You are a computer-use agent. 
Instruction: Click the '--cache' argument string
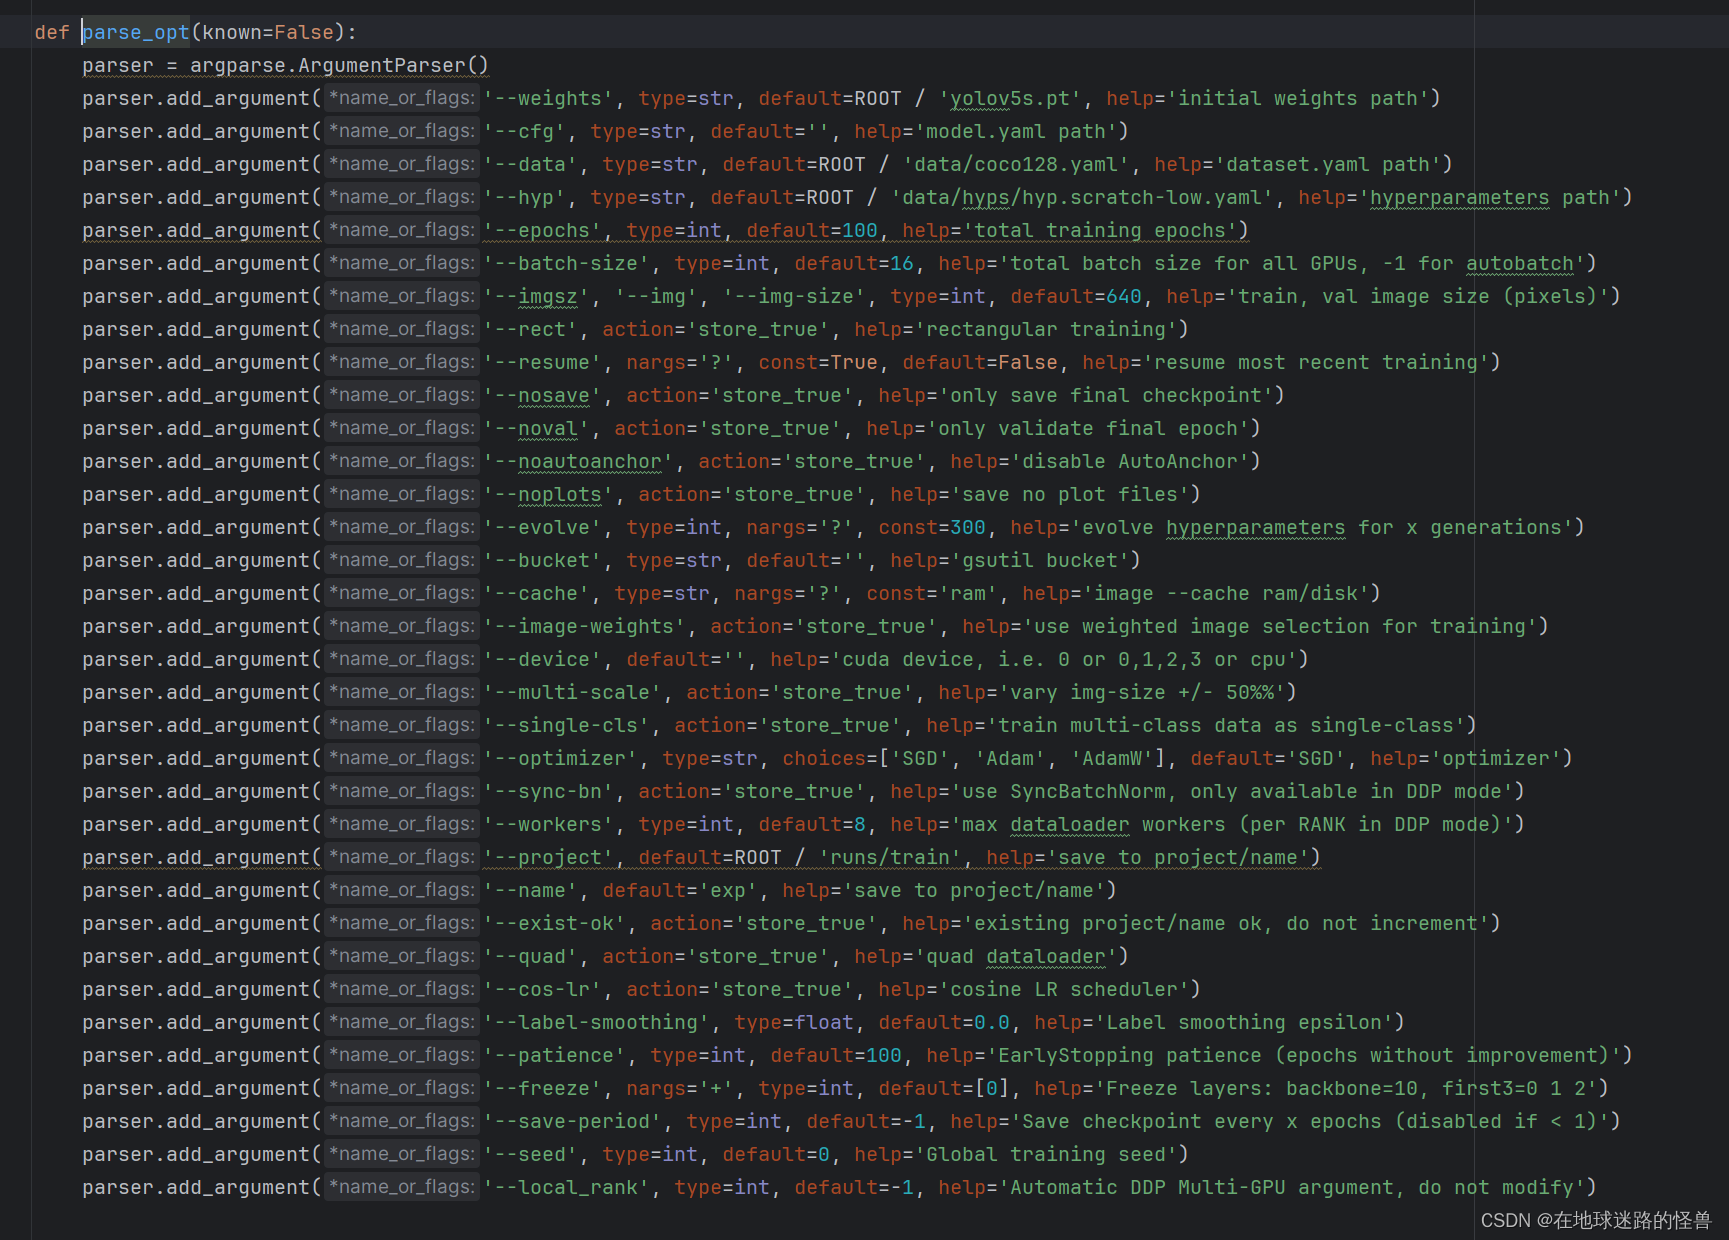537,593
